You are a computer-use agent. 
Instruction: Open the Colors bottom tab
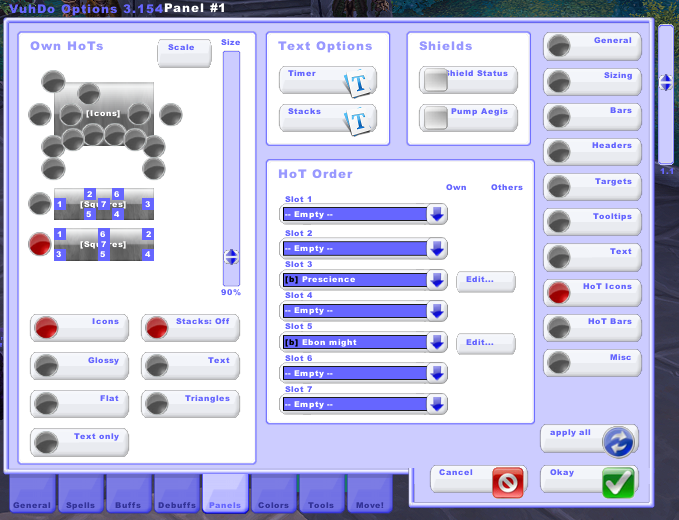pyautogui.click(x=273, y=497)
